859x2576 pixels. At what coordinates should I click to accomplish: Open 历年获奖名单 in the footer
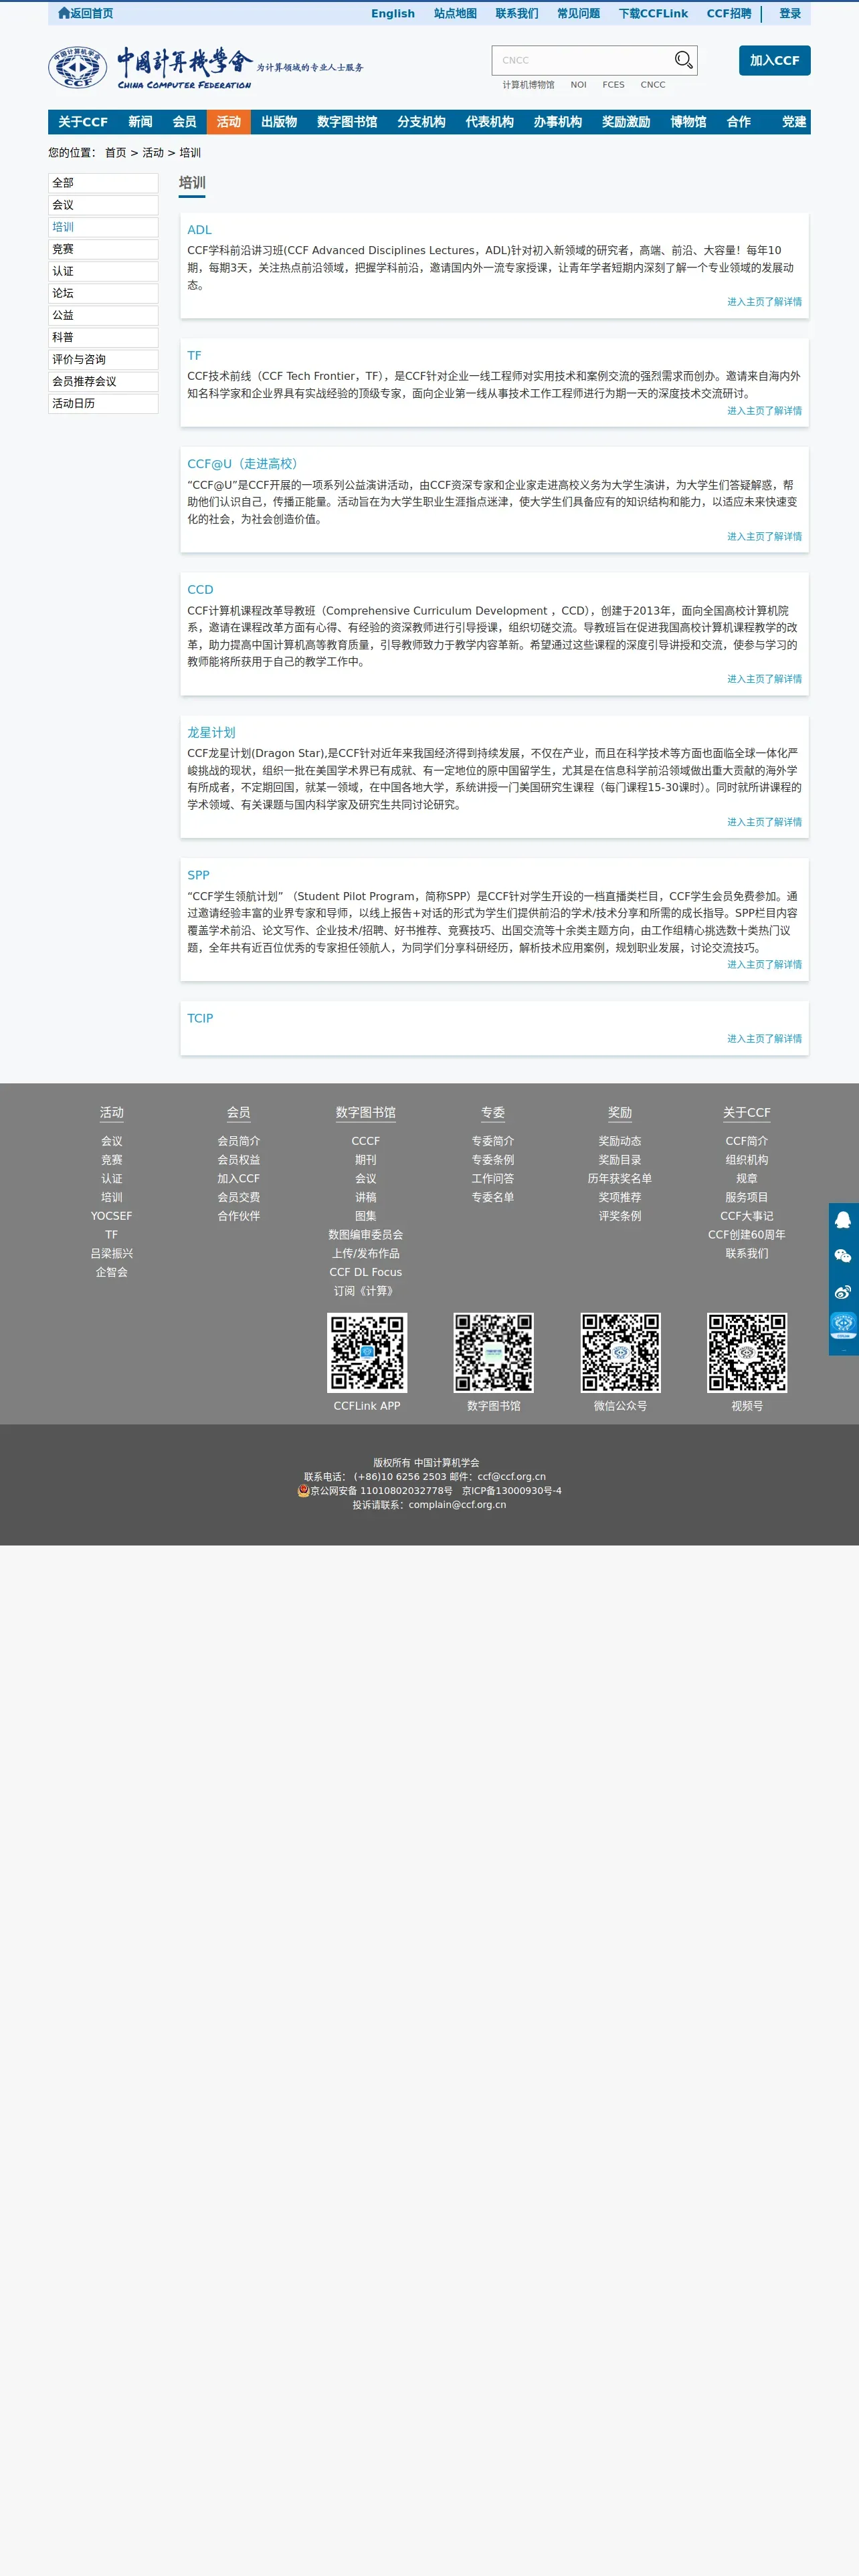coord(620,1179)
